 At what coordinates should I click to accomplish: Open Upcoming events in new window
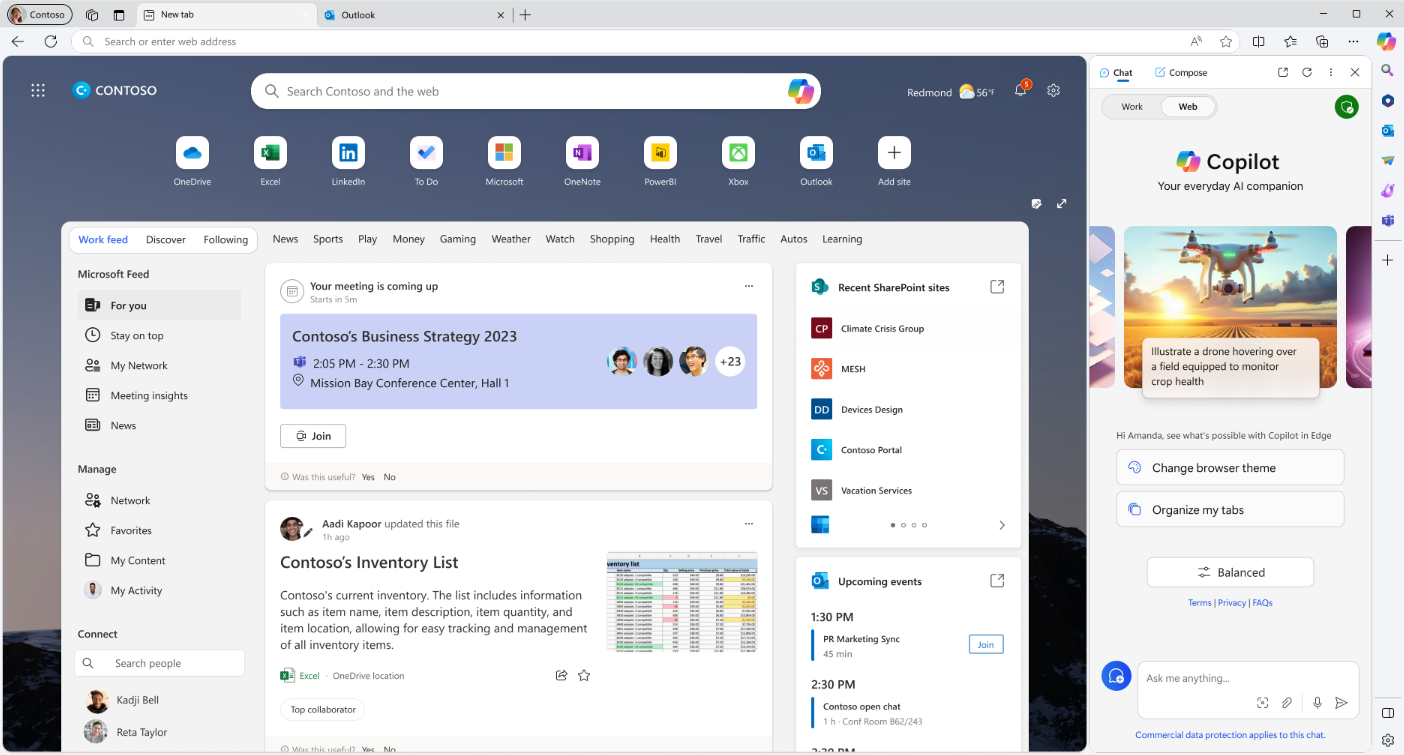997,581
